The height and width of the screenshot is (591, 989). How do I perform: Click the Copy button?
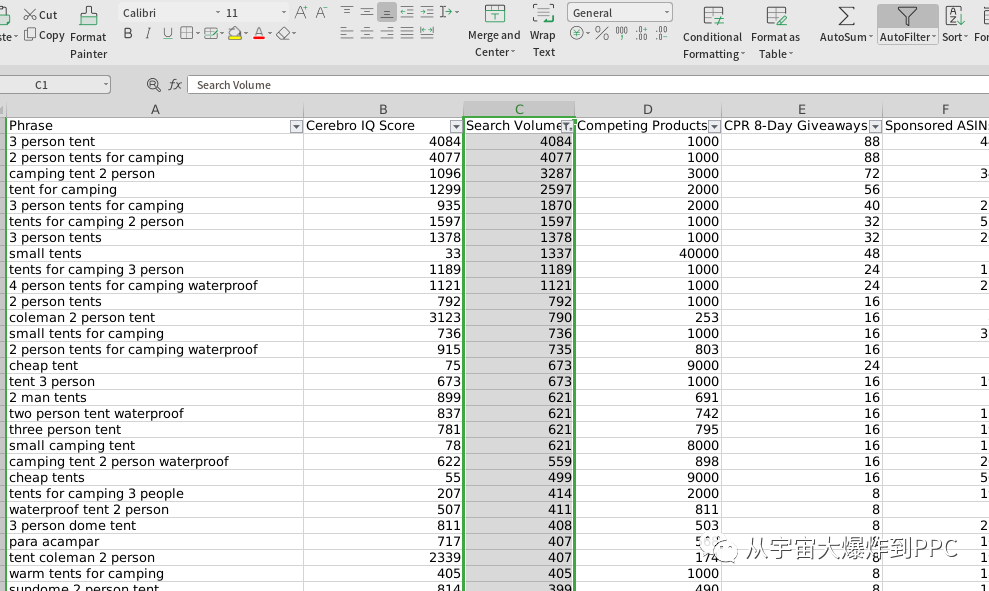pos(44,35)
